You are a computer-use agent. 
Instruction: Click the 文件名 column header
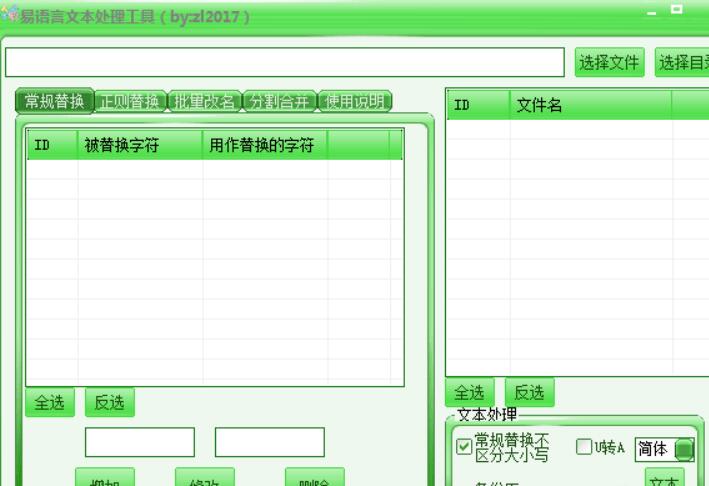pos(591,105)
